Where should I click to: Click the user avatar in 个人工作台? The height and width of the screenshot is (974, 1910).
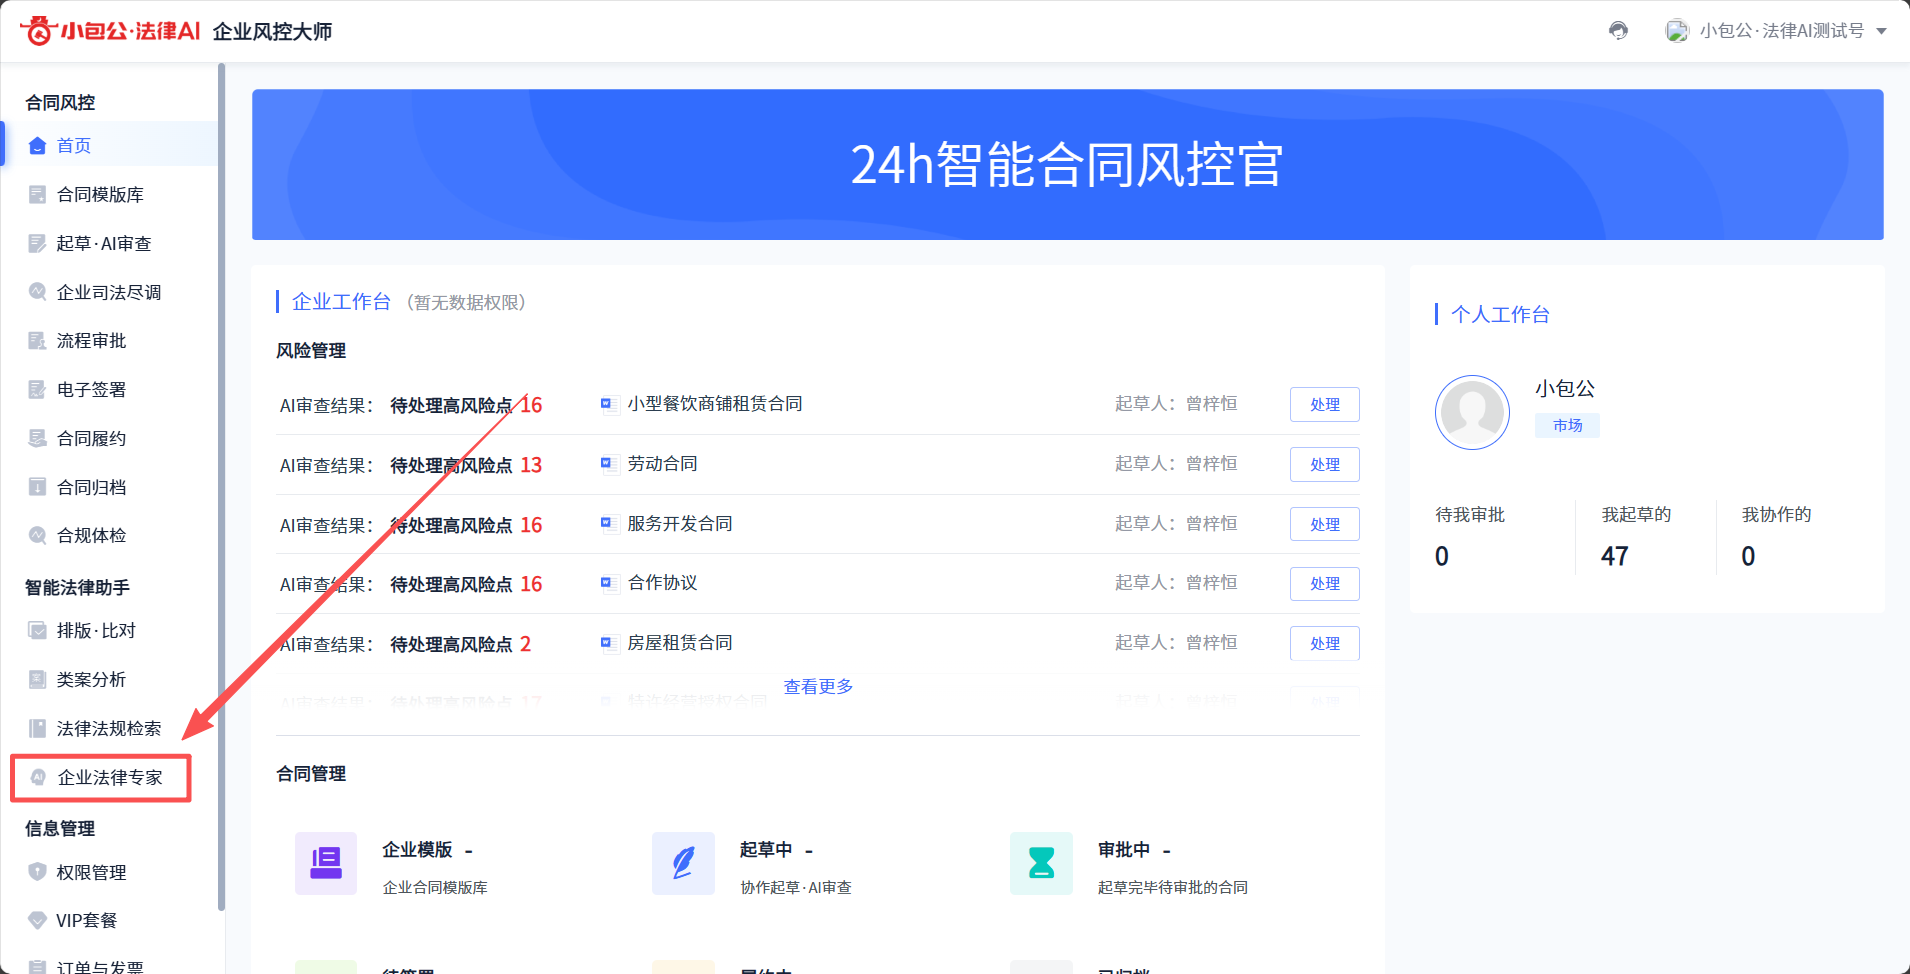(1472, 412)
